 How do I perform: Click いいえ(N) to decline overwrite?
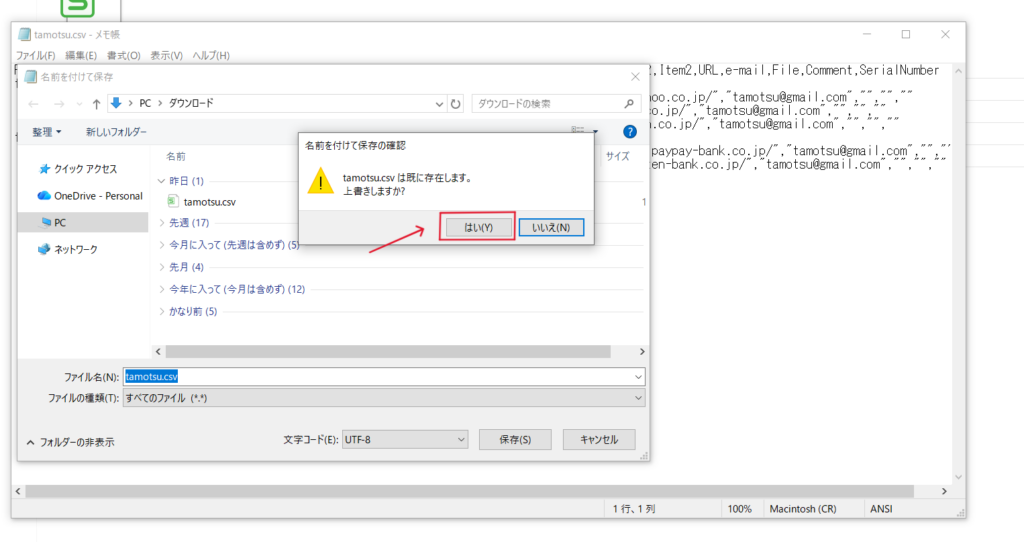click(551, 227)
